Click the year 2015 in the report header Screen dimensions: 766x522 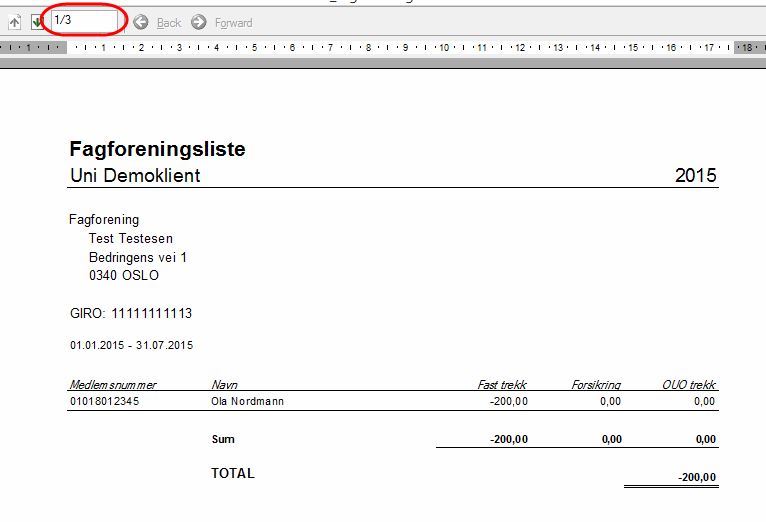point(696,176)
